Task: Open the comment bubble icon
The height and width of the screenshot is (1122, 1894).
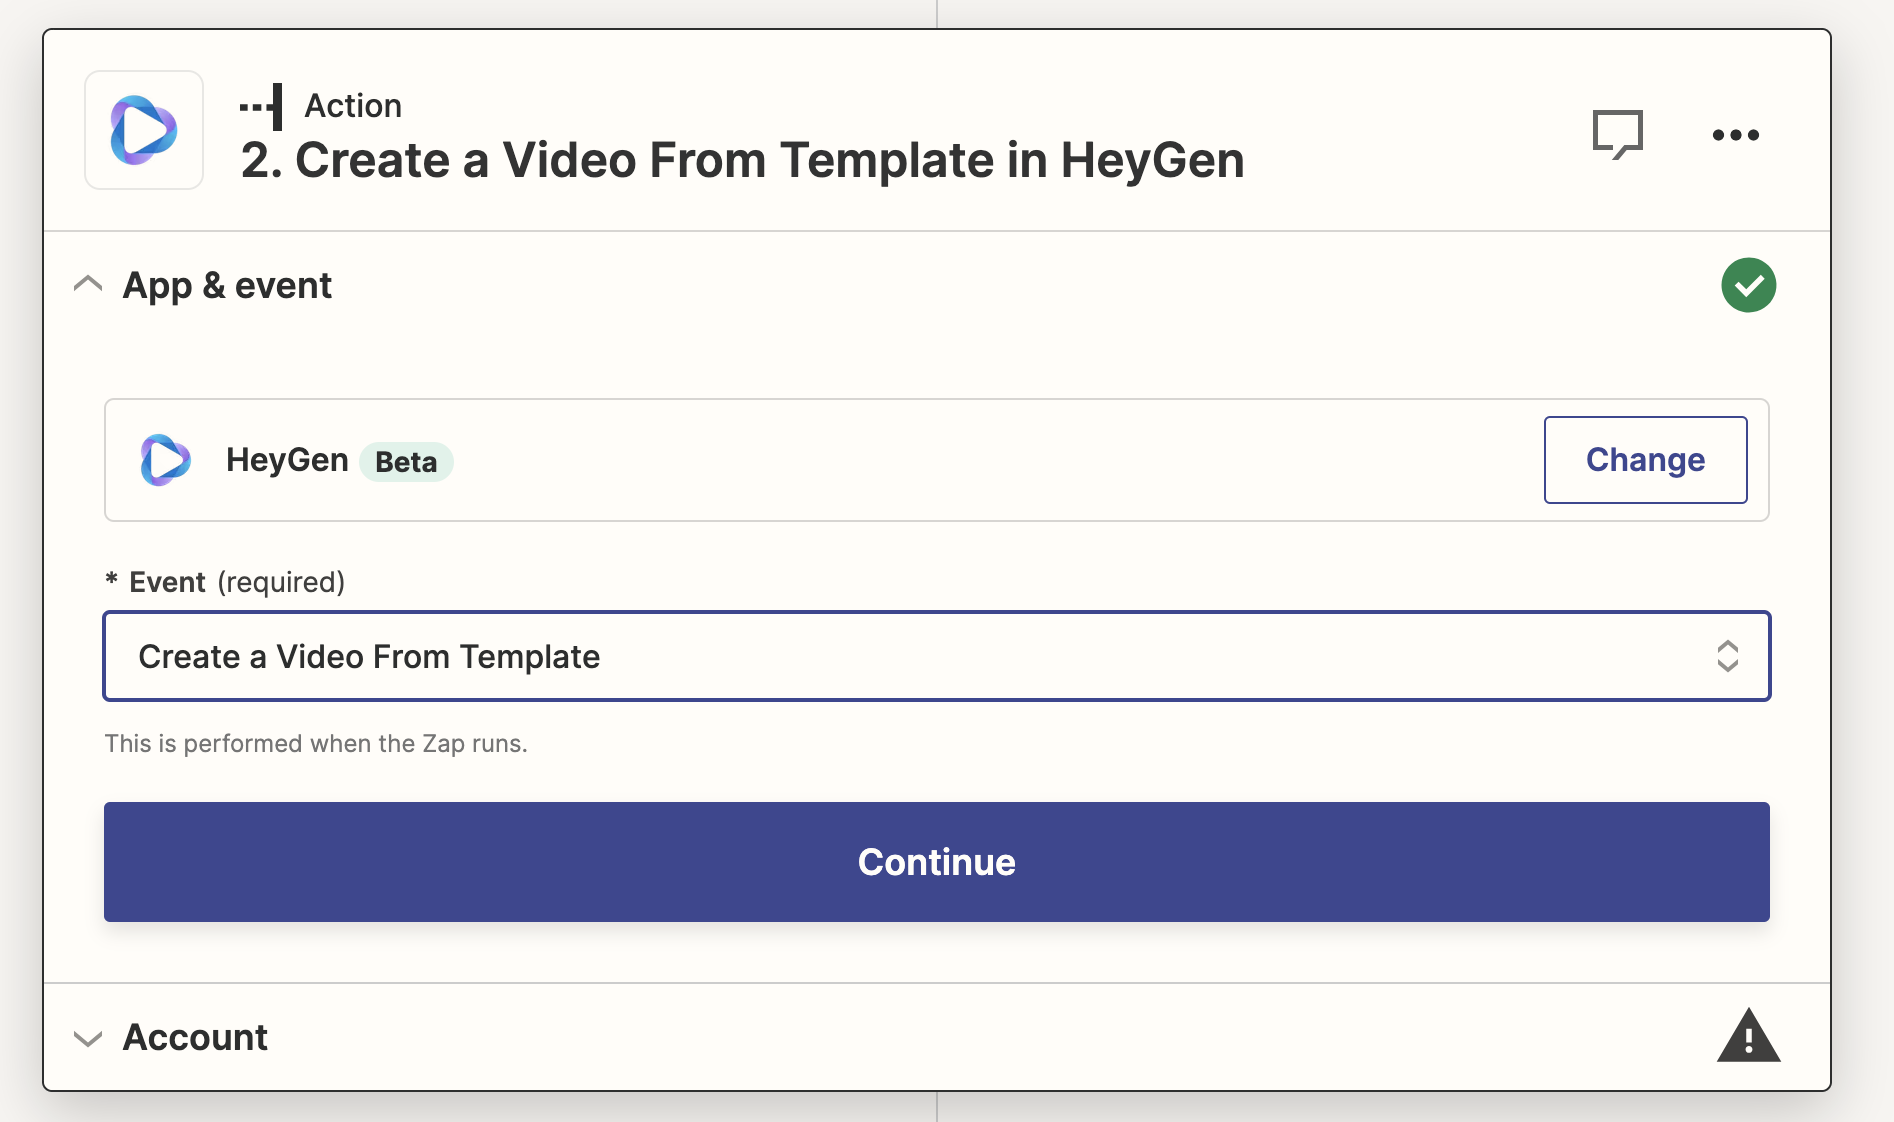Action: 1617,134
